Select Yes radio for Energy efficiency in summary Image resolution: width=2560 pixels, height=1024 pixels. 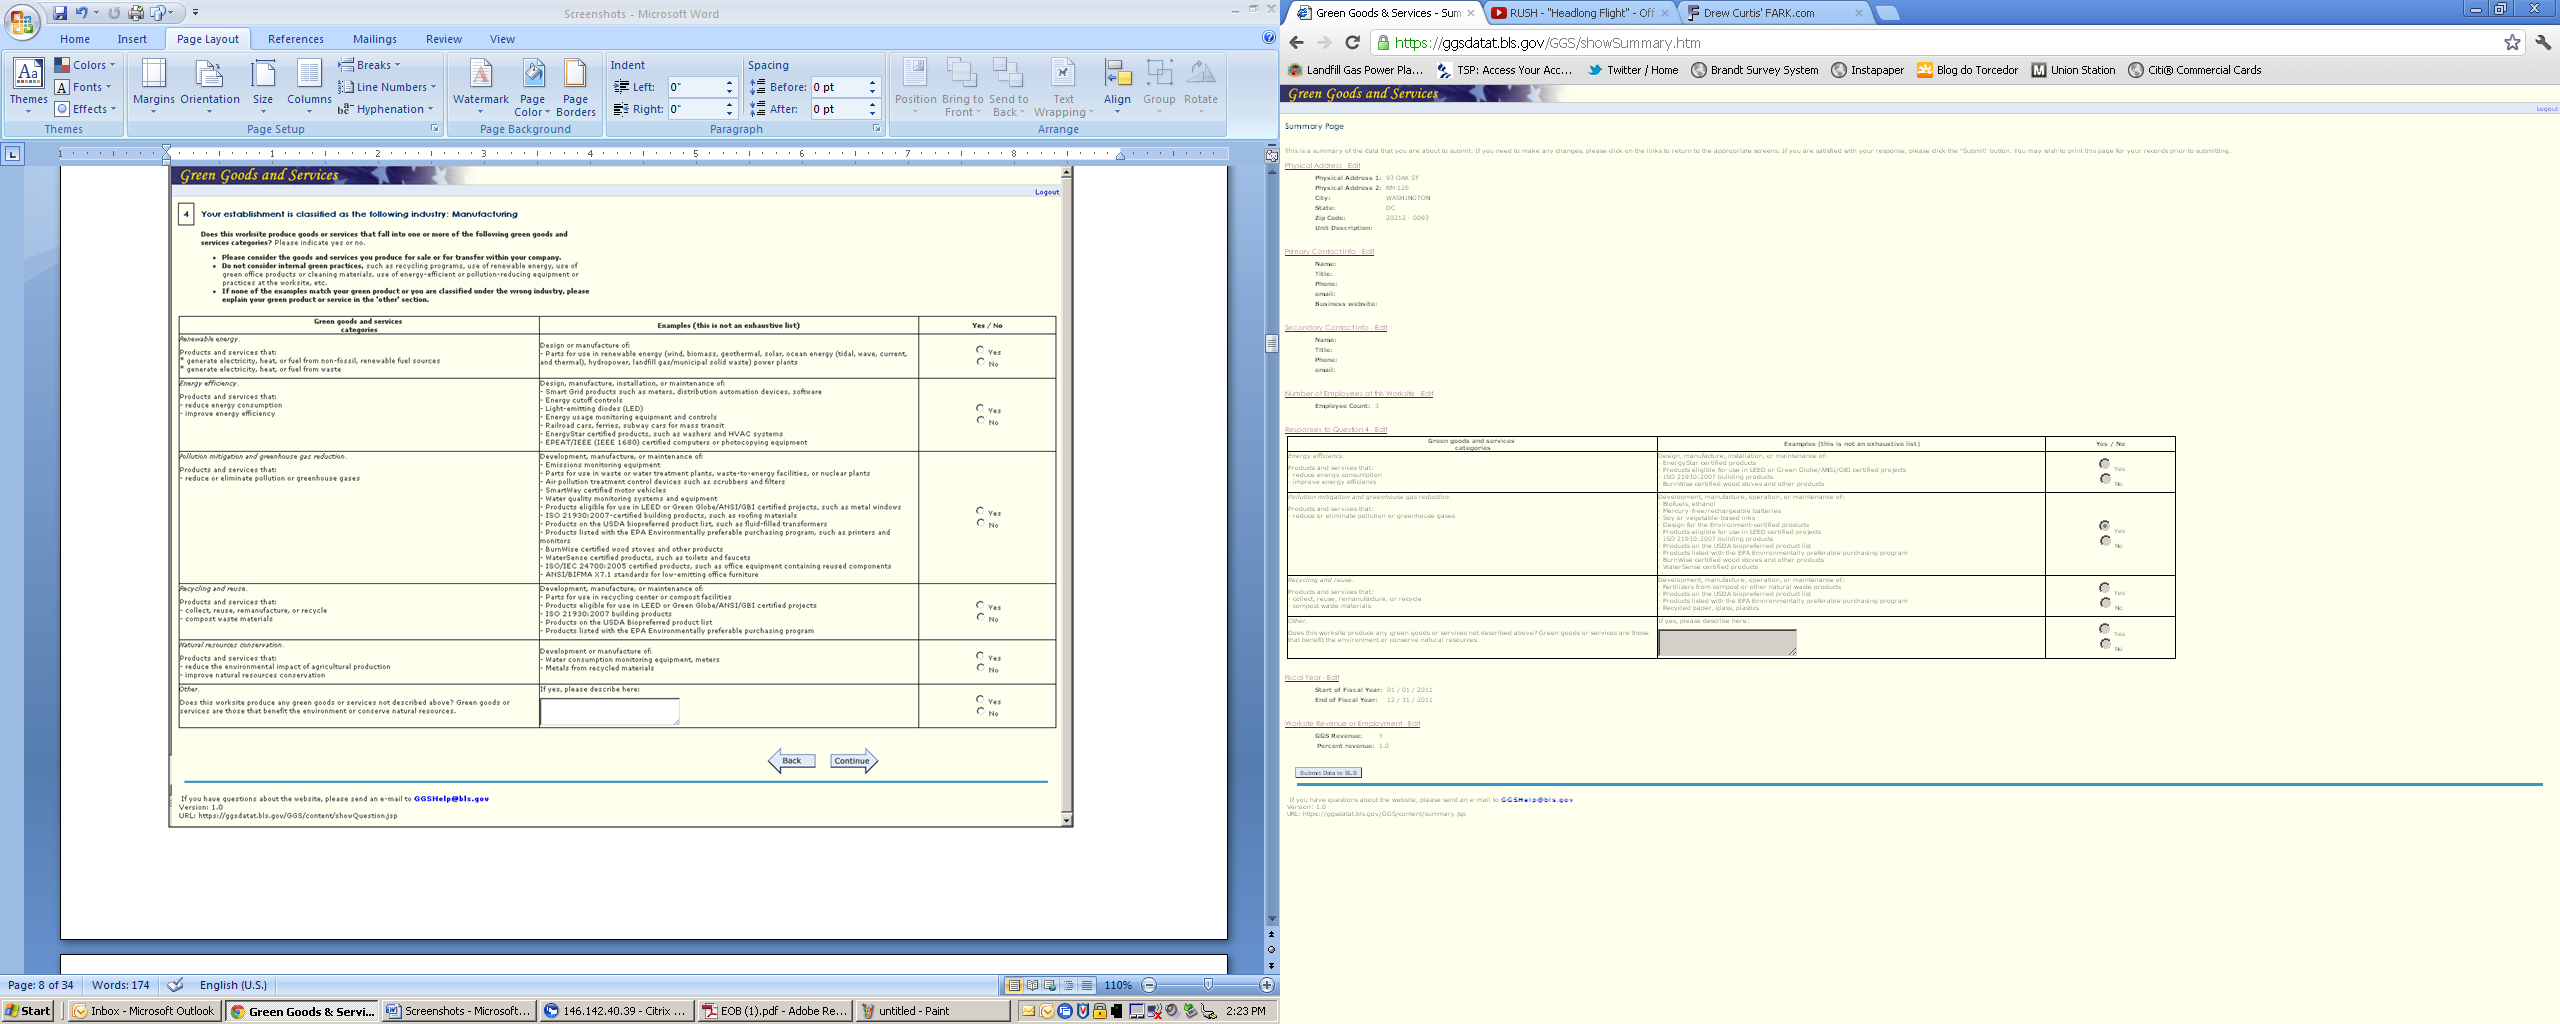[x=2104, y=464]
